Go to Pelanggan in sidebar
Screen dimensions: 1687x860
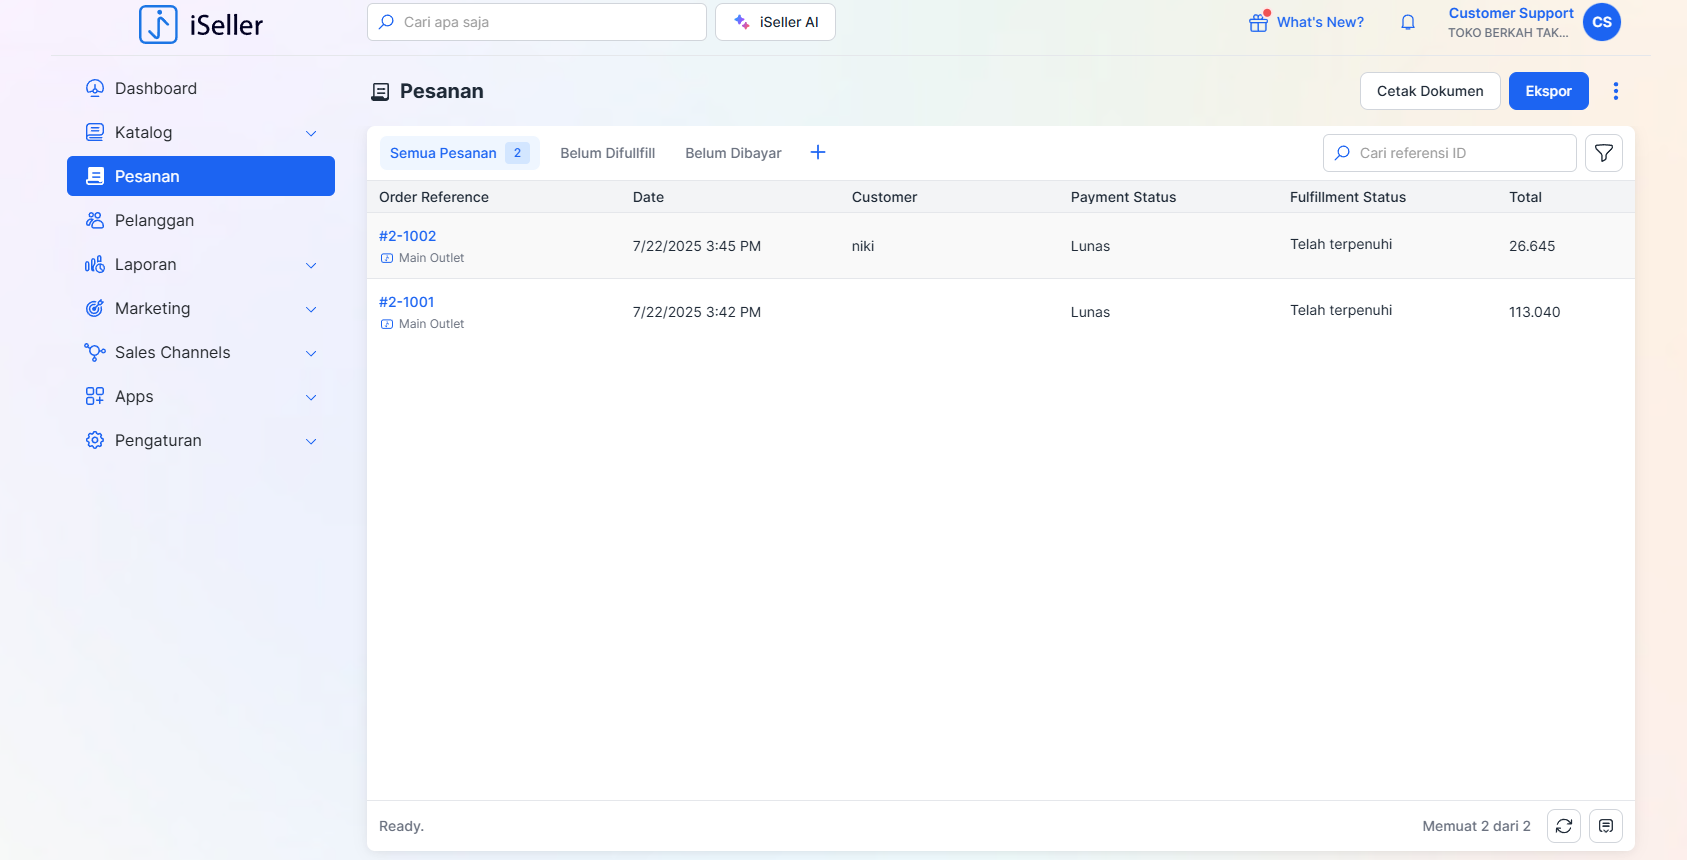(x=154, y=220)
